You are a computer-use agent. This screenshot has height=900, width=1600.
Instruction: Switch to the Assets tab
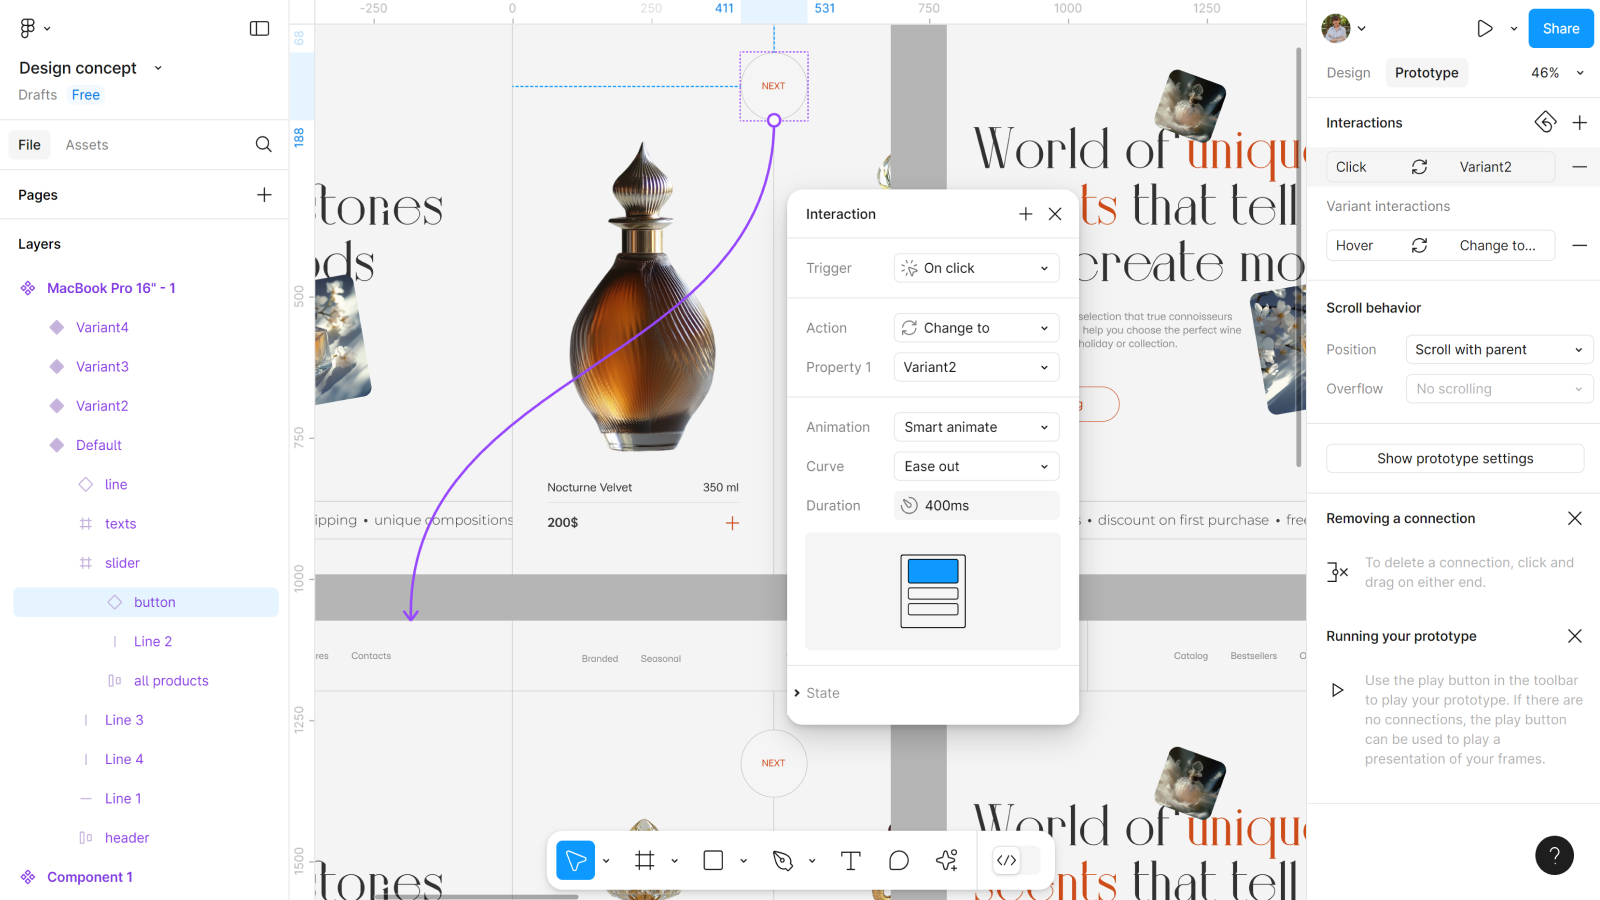(87, 145)
